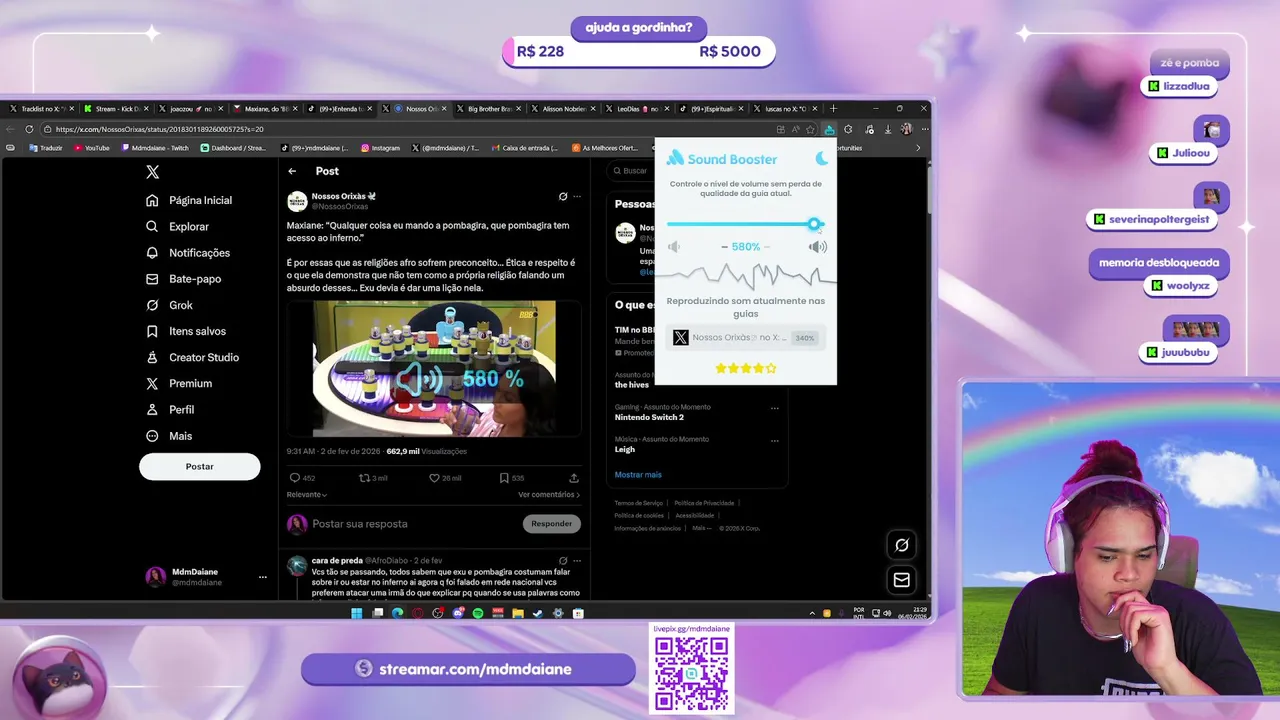Screen dimensions: 1280x720
Task: Open Termos de Serviço footer link
Action: 639,503
